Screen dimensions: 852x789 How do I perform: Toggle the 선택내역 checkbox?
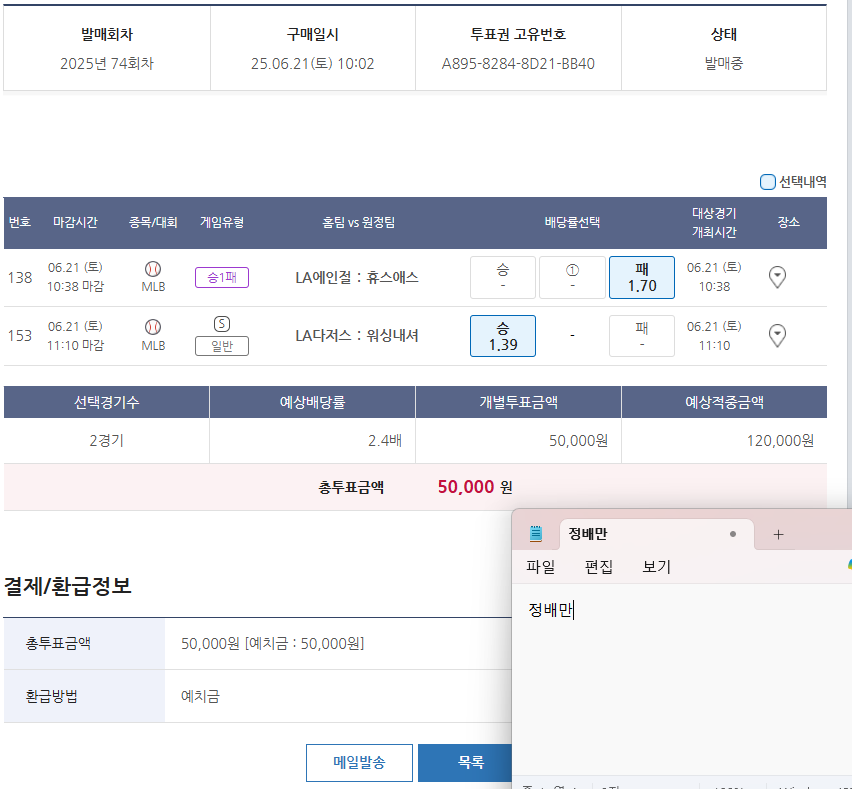[768, 182]
